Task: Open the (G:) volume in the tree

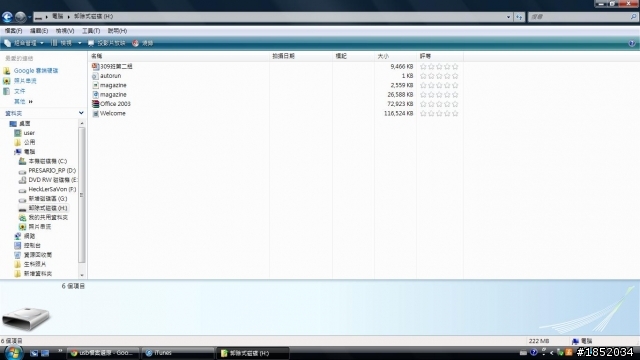Action: (43, 198)
